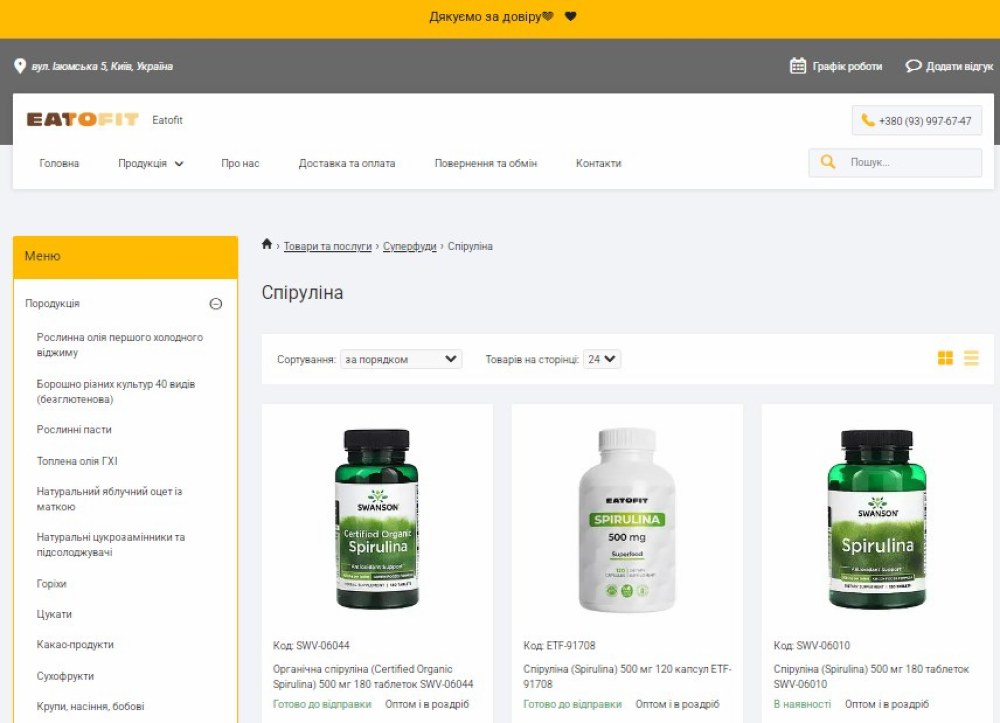The image size is (1000, 723).
Task: Switch to list view layout
Action: tap(971, 358)
